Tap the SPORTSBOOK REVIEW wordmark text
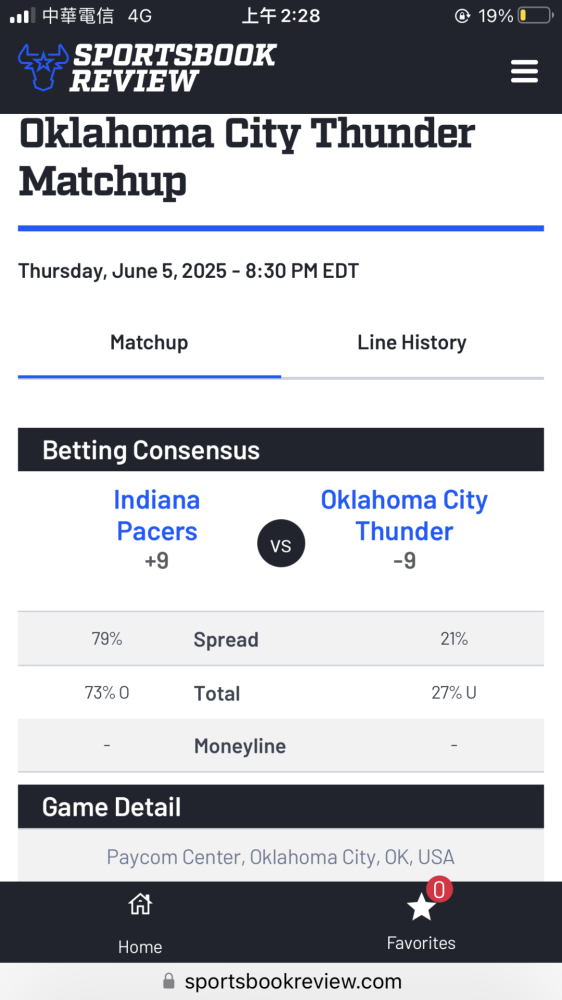Screen dimensions: 562x1000 click(x=172, y=68)
